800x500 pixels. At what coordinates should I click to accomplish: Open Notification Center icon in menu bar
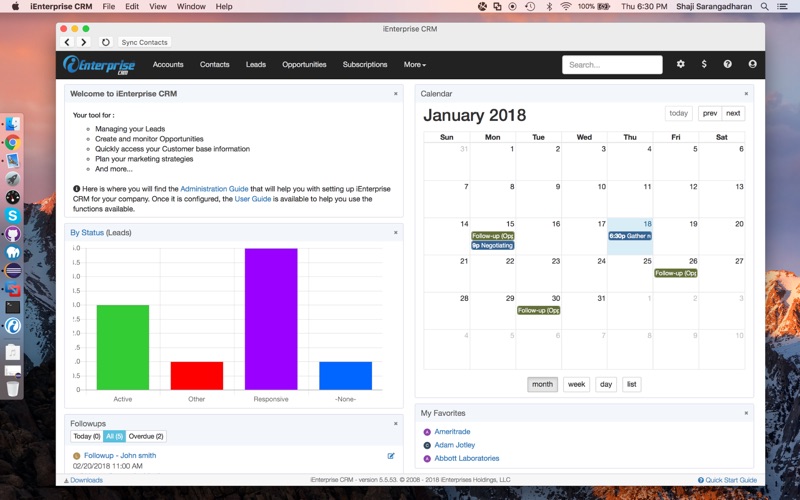coord(782,7)
